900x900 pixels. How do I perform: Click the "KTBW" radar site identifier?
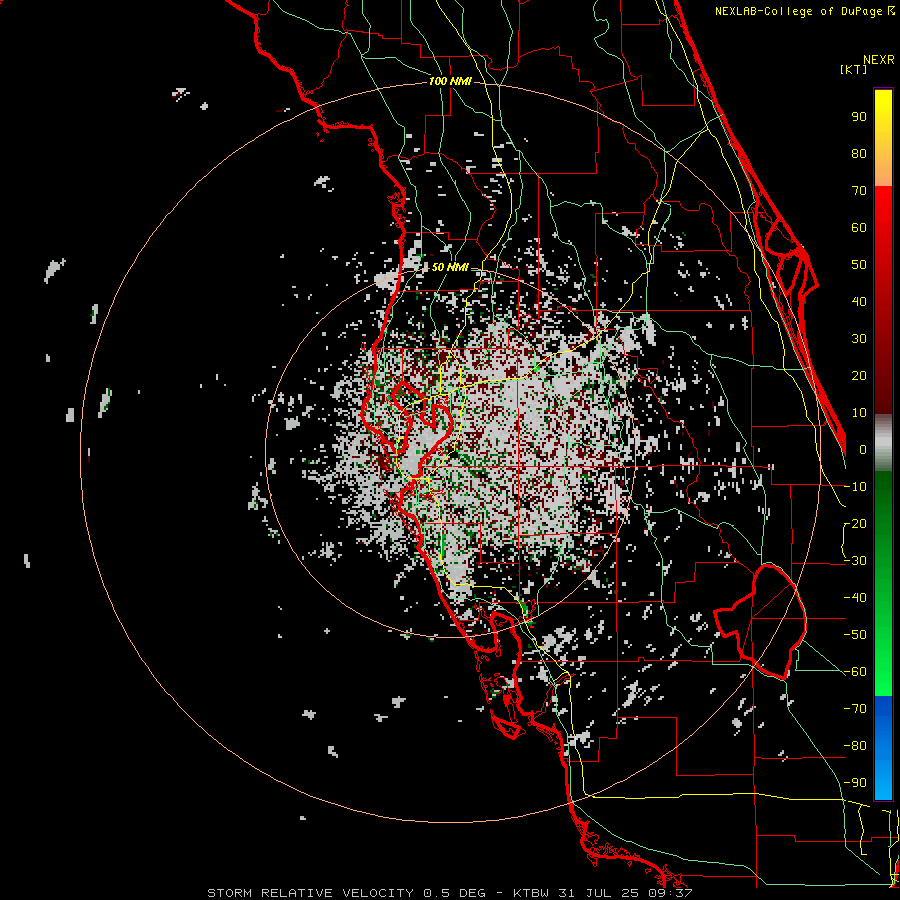pyautogui.click(x=531, y=893)
